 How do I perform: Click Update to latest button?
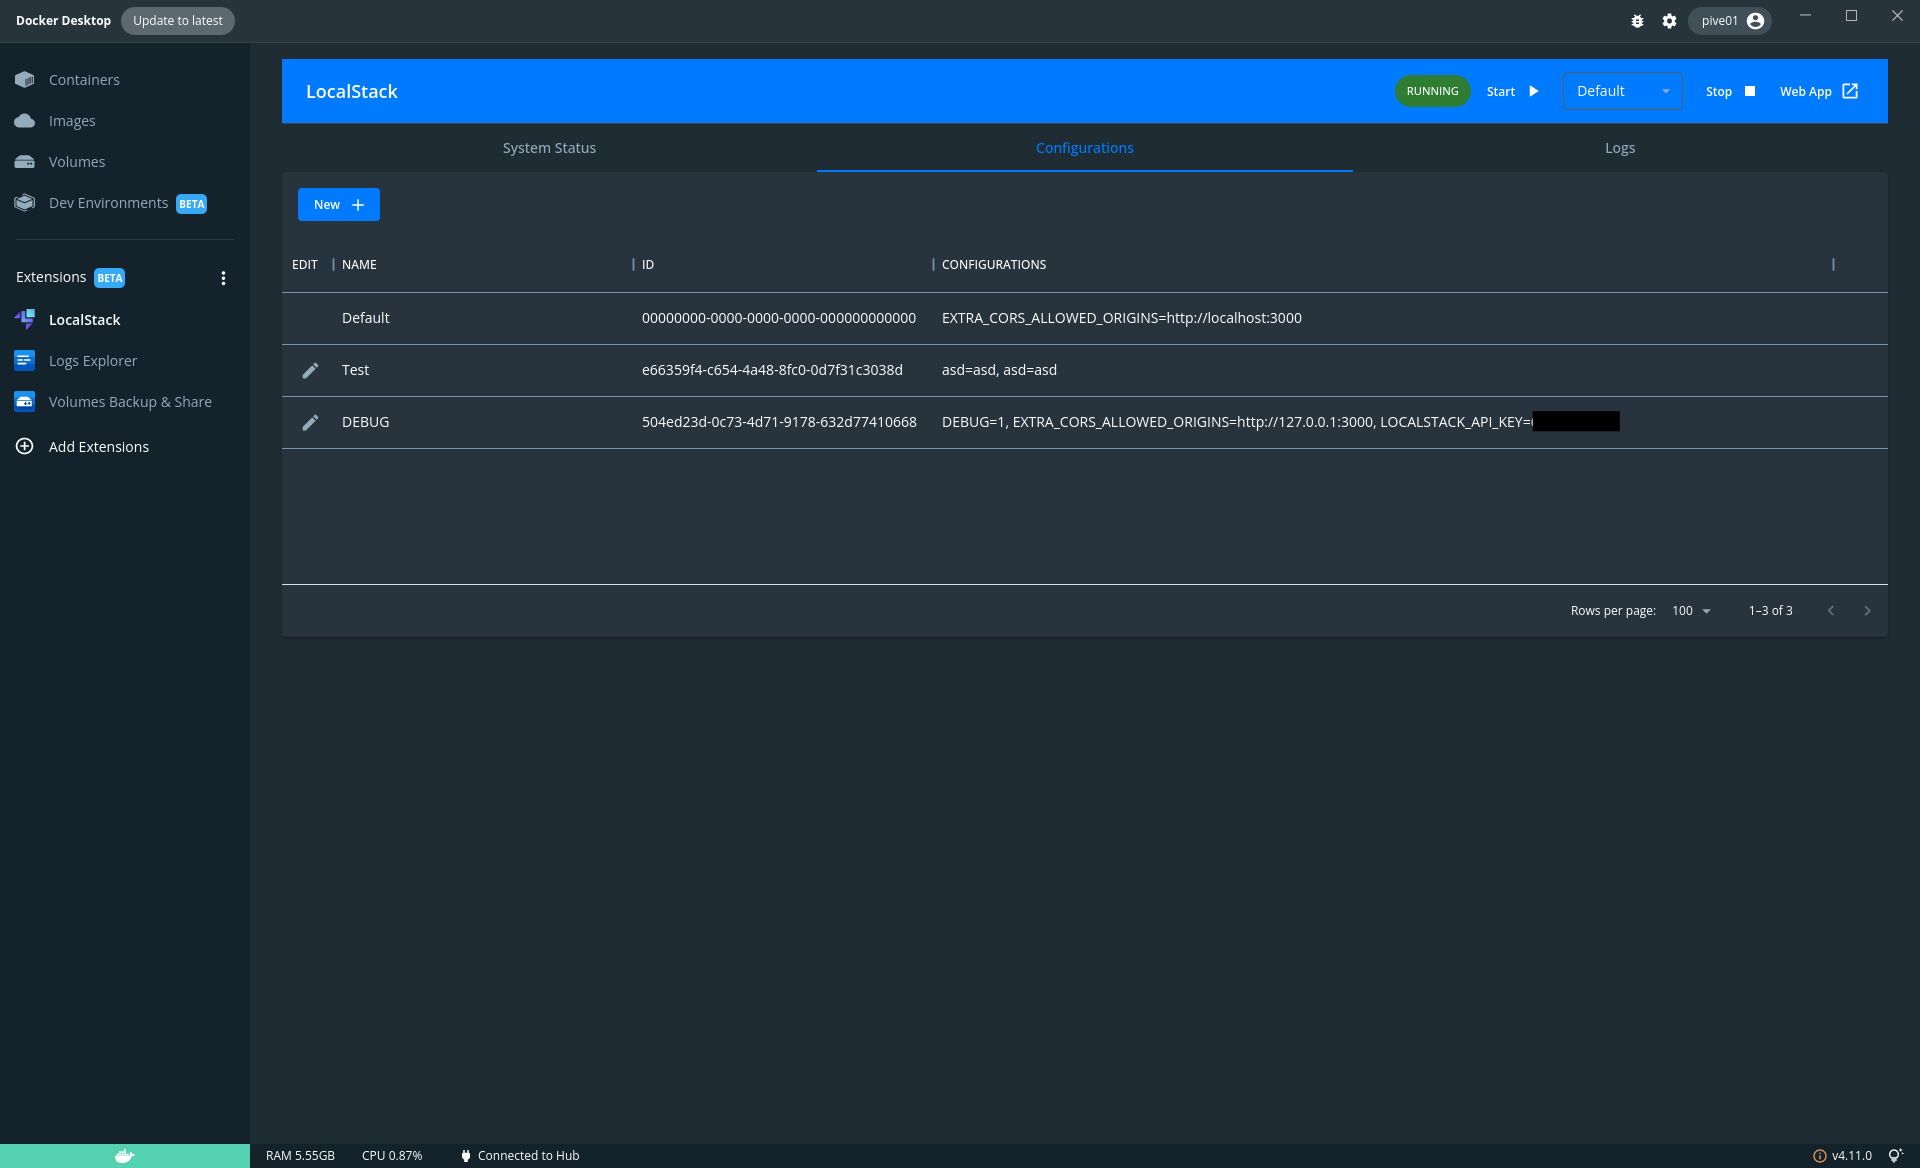coord(178,21)
